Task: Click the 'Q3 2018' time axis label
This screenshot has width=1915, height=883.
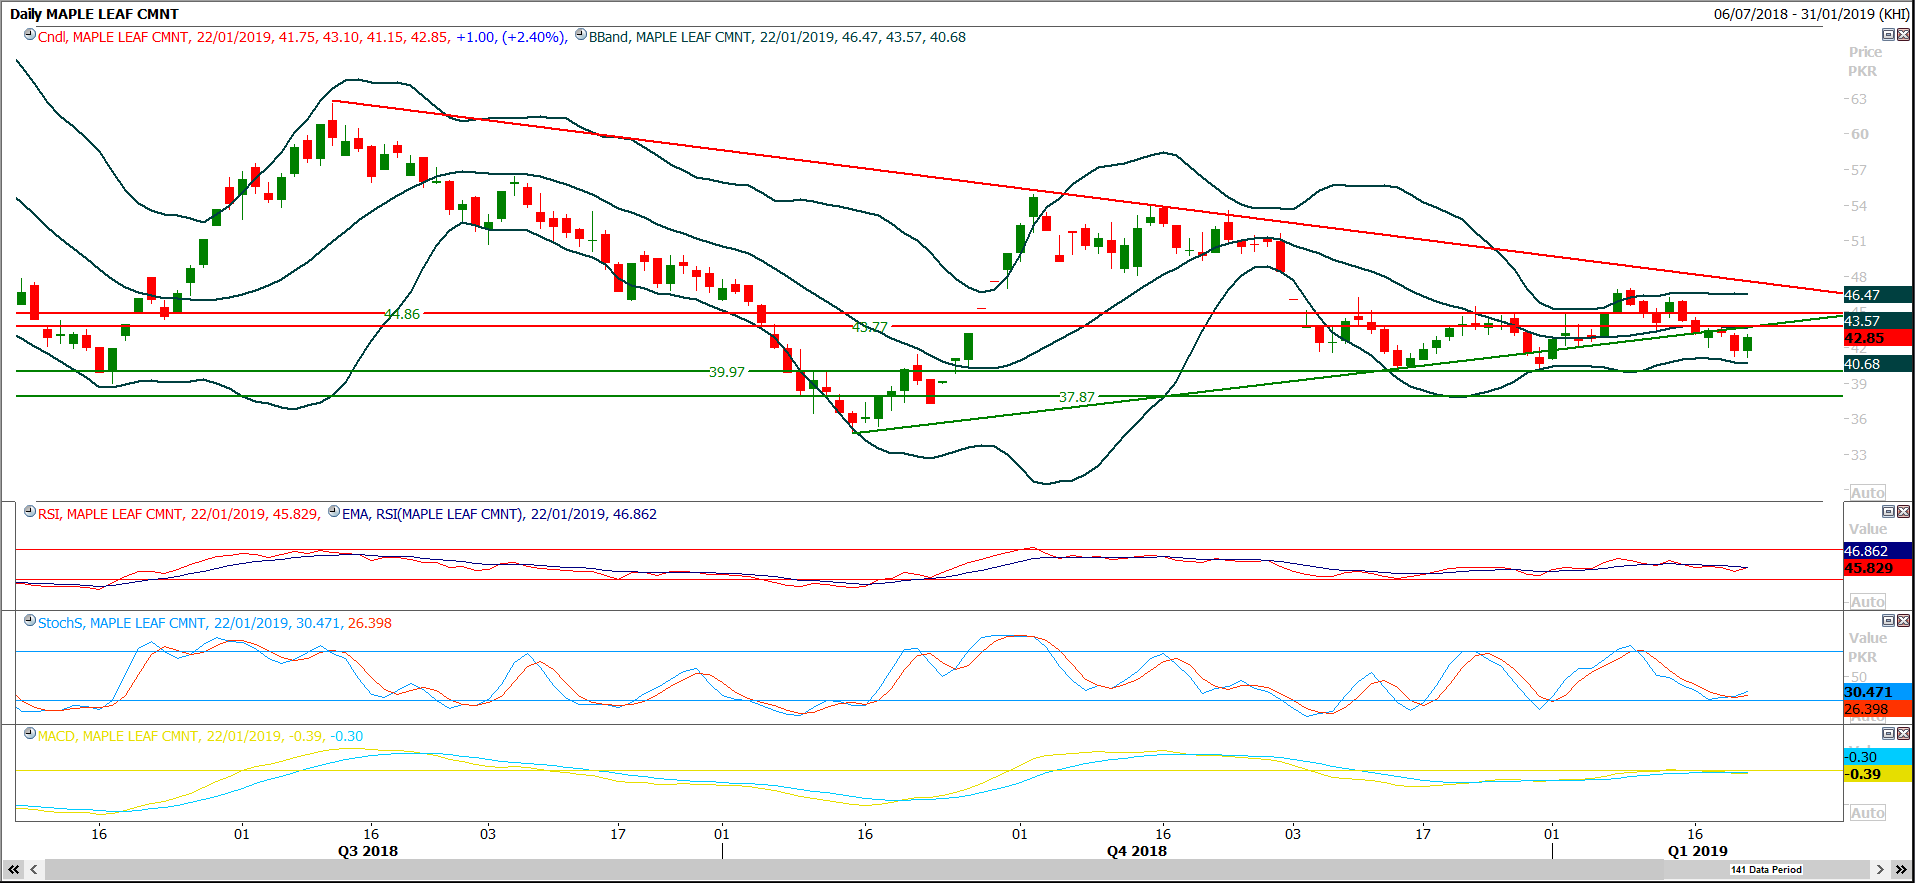Action: point(368,851)
